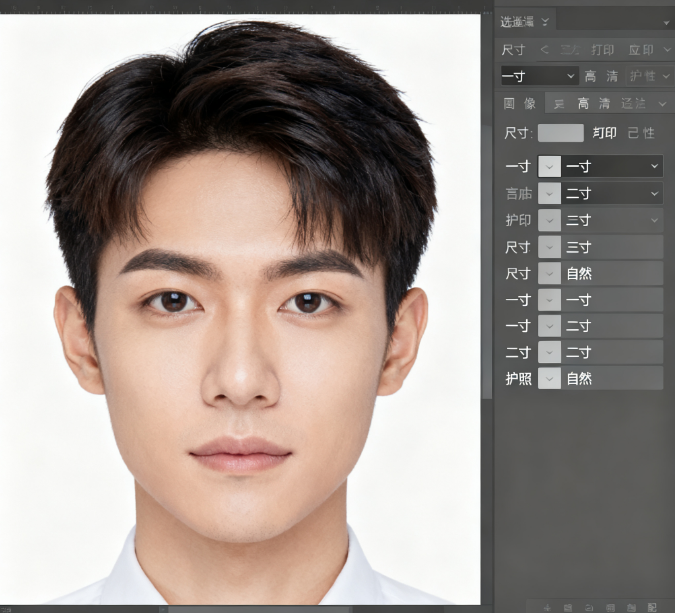Open the 二寸 value dropdown in the 言庙 row
The image size is (675, 613).
pos(613,193)
